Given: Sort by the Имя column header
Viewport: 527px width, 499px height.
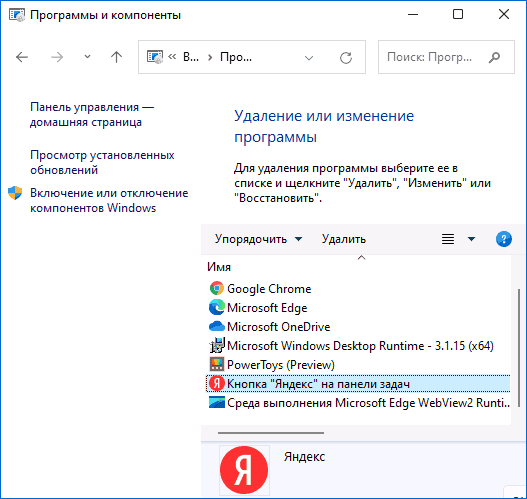Looking at the screenshot, I should click(x=219, y=267).
